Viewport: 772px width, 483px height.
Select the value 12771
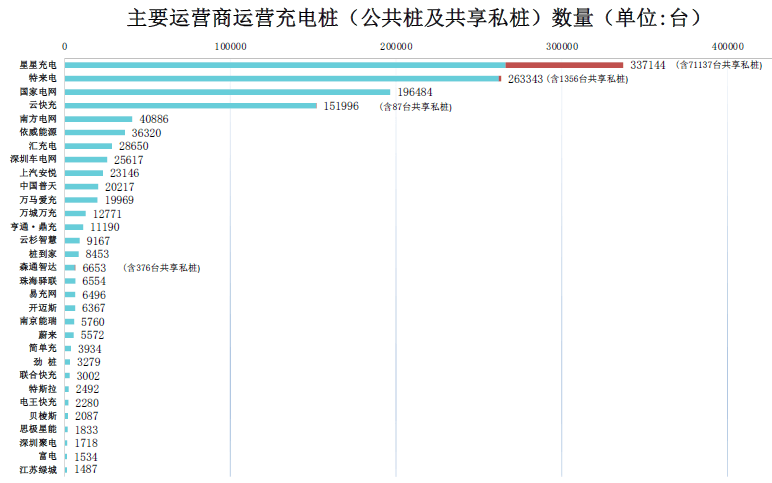(x=107, y=214)
